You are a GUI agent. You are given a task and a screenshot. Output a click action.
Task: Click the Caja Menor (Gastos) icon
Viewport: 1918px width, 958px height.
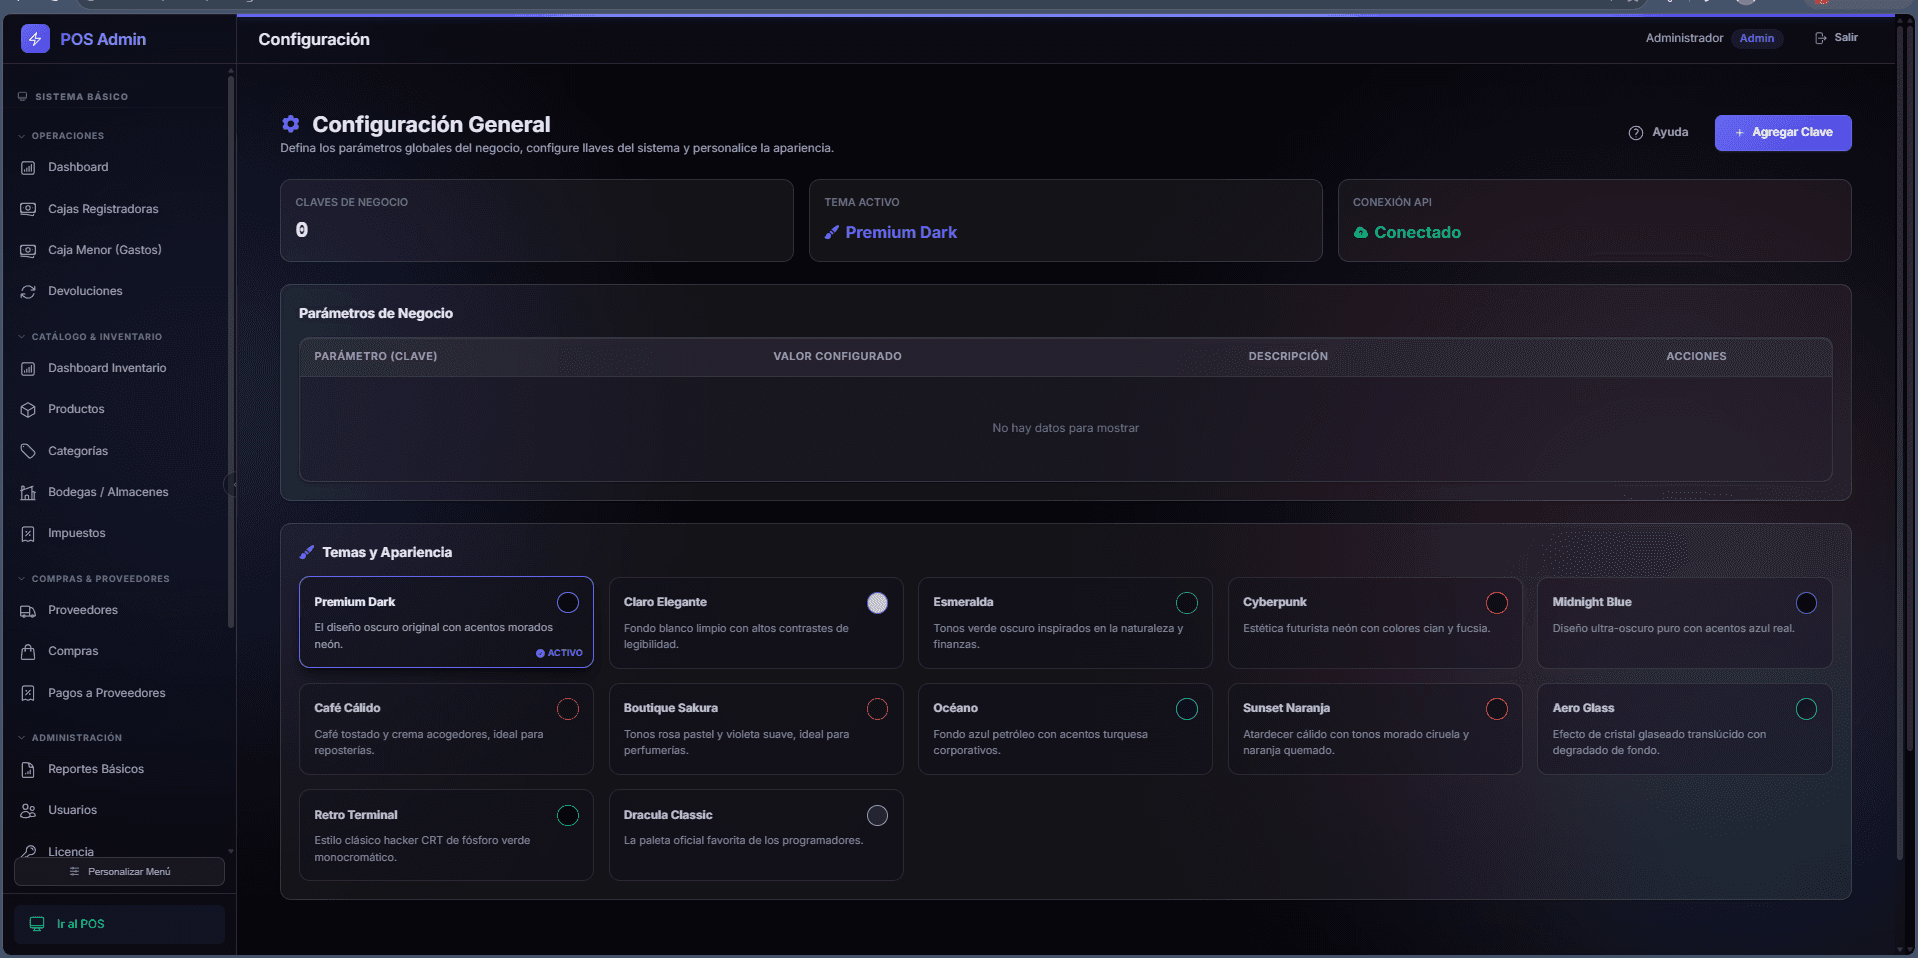[x=28, y=250]
